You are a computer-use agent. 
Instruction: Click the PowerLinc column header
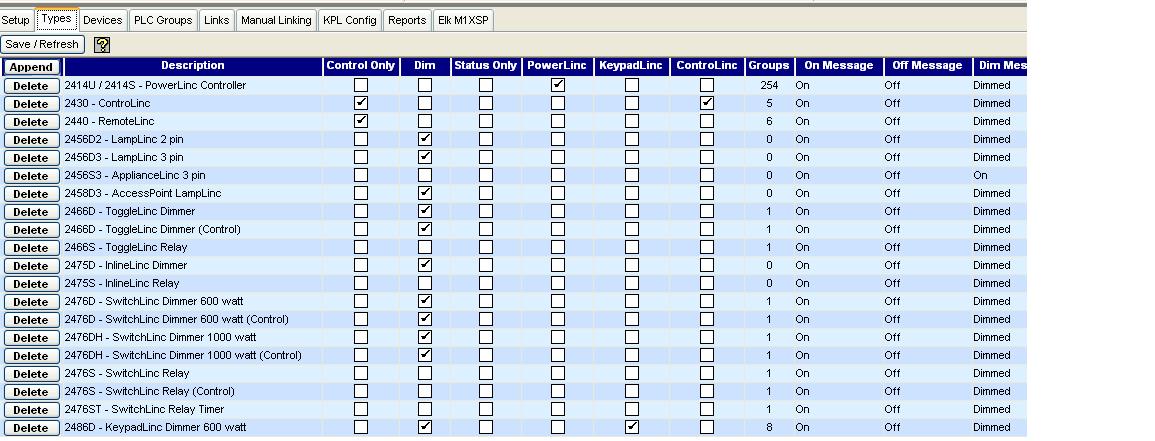(x=557, y=66)
